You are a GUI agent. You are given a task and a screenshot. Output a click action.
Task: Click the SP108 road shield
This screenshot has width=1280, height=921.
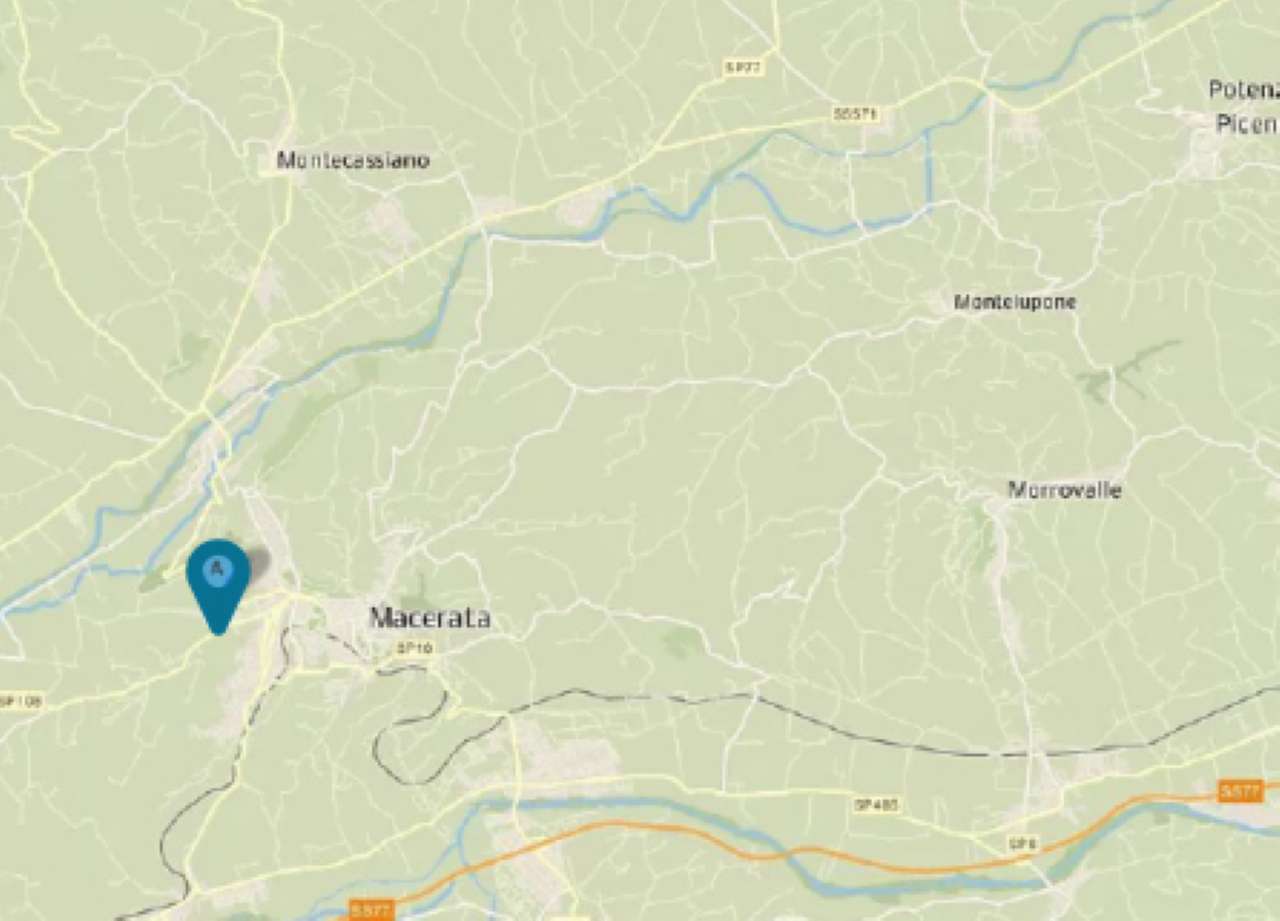point(20,702)
